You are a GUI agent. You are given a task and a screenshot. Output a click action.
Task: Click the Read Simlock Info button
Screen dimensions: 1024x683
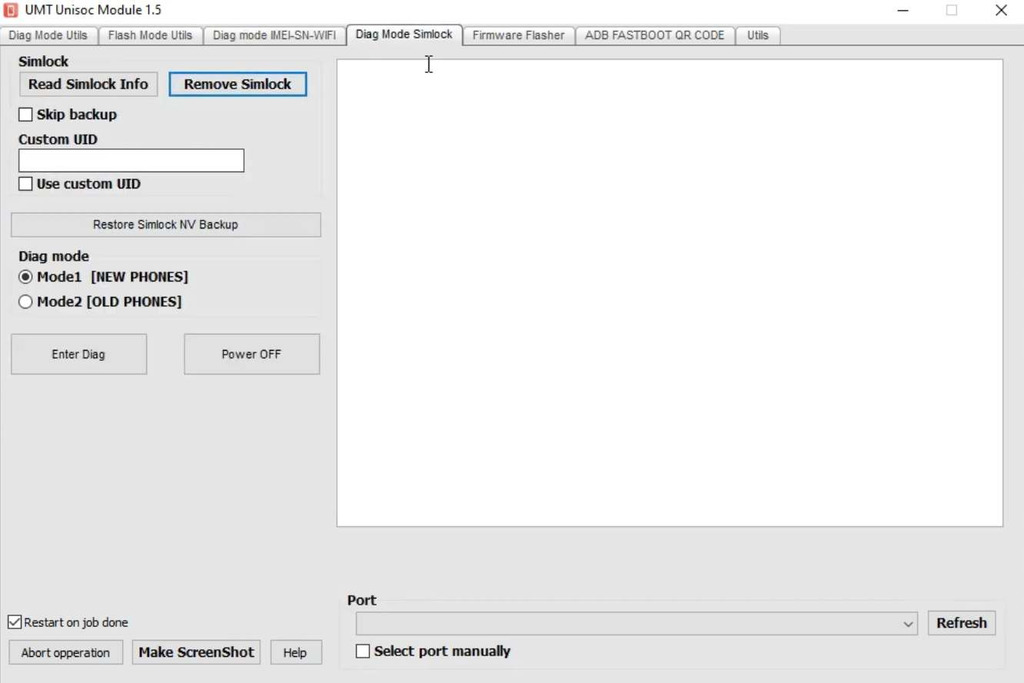pos(88,84)
